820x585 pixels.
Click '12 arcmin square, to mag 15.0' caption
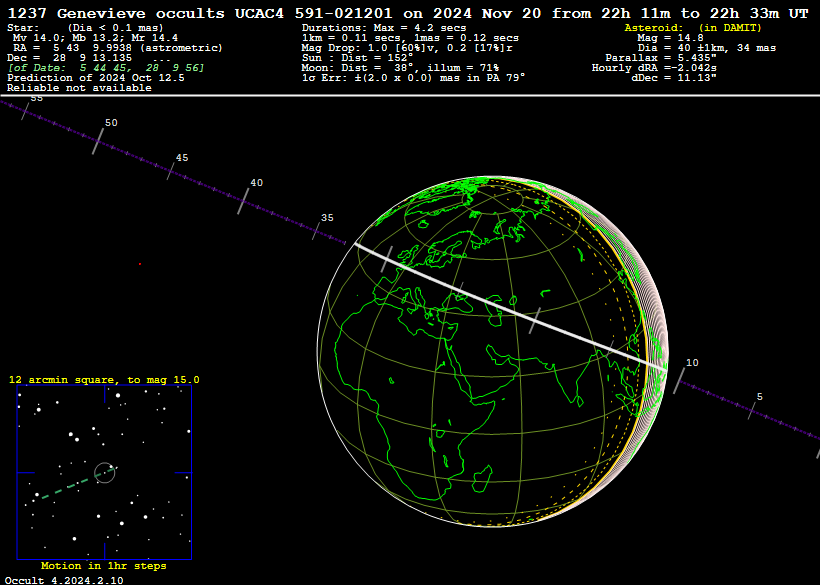pyautogui.click(x=104, y=380)
